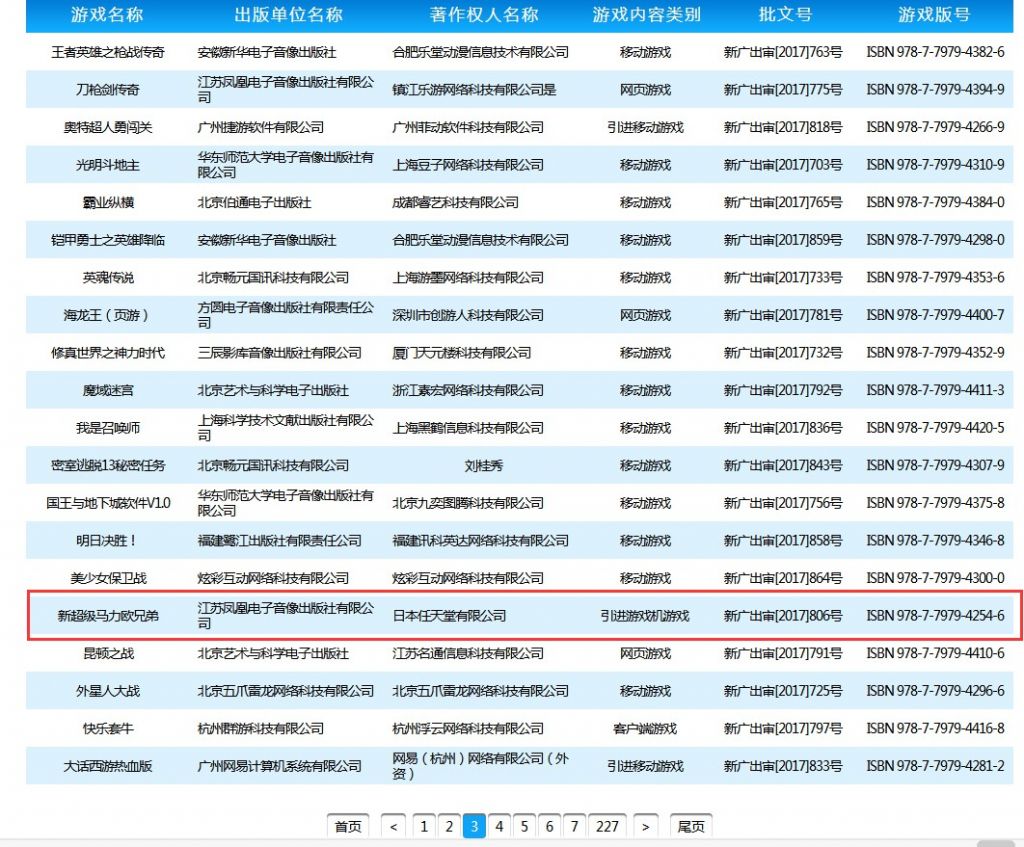The height and width of the screenshot is (847, 1024).
Task: Click approval number 新广出审[2017]725号
Action: pos(783,691)
